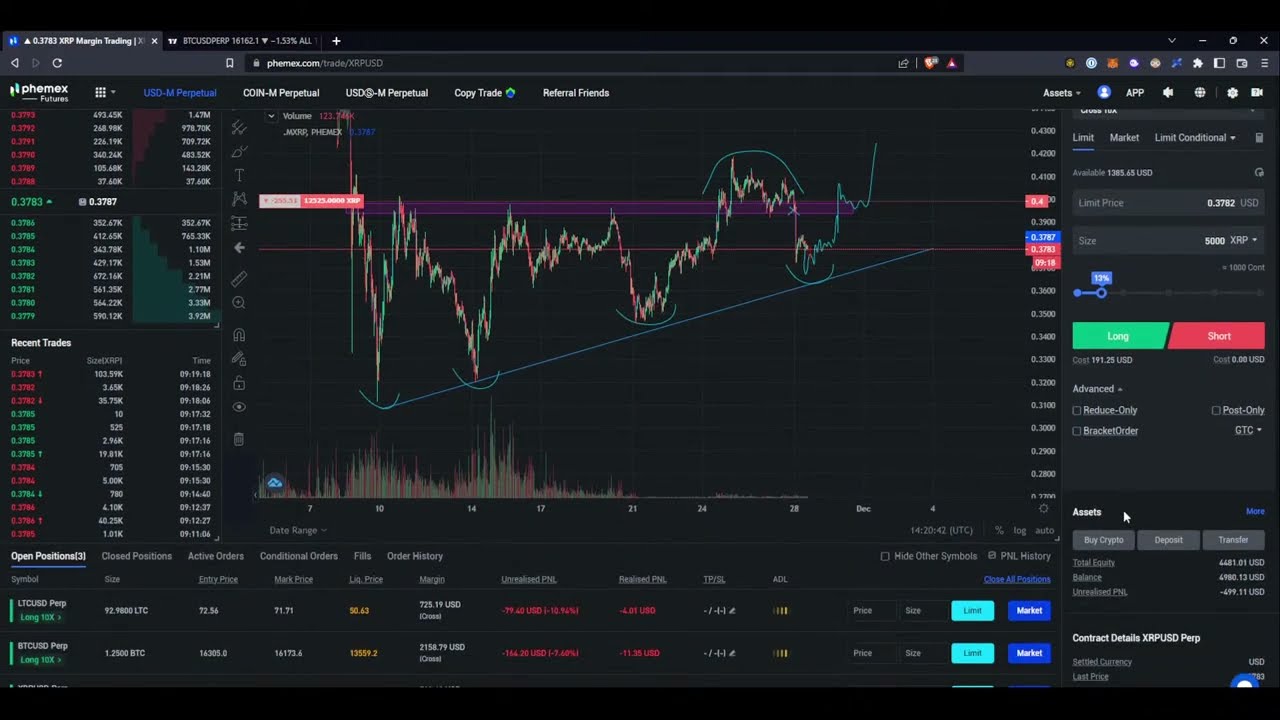Screen dimensions: 1280x720
Task: Check Hide Other Symbols
Action: [x=885, y=556]
